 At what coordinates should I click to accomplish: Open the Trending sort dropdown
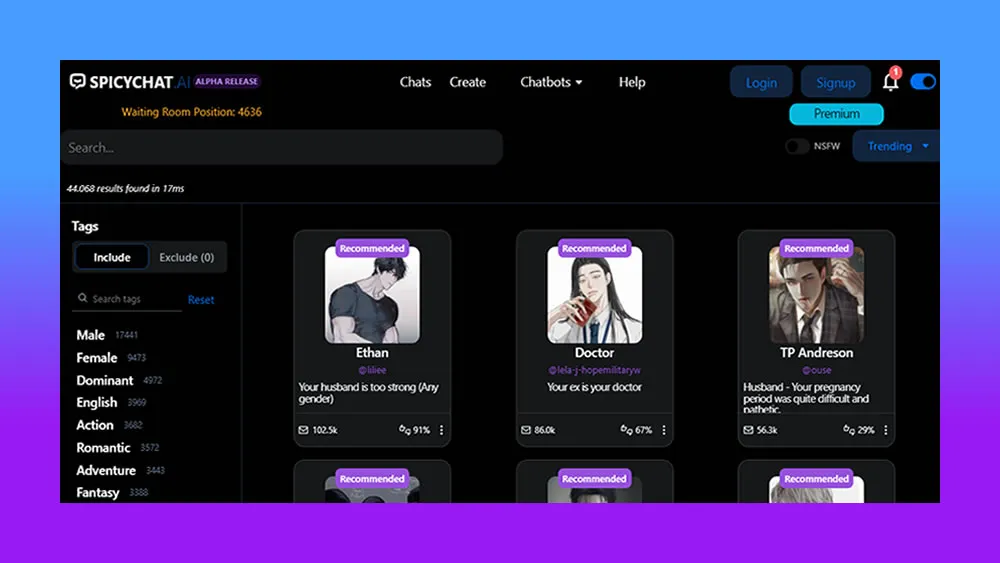(896, 146)
